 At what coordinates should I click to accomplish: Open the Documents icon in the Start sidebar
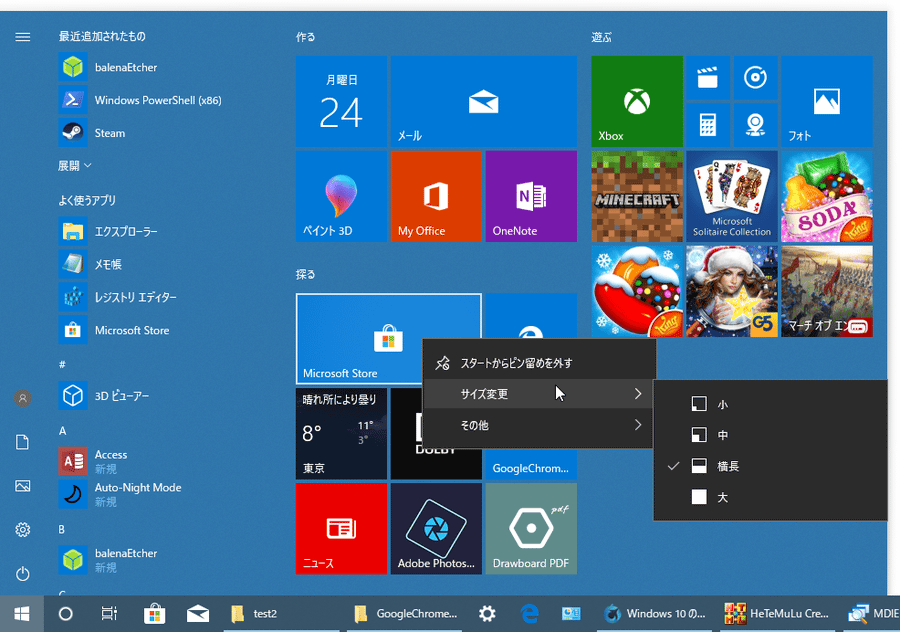tap(23, 442)
